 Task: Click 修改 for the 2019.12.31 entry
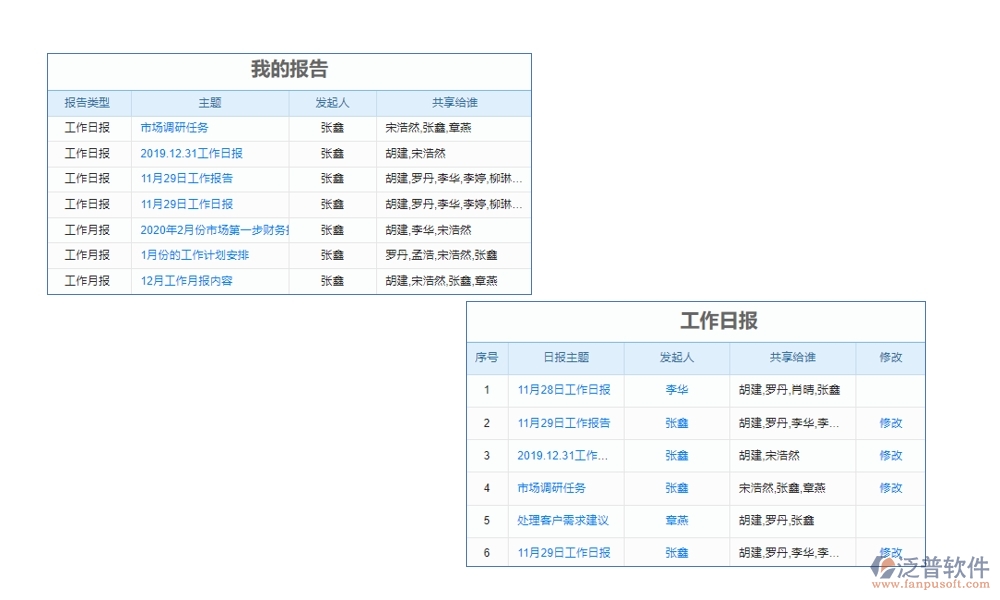(890, 456)
